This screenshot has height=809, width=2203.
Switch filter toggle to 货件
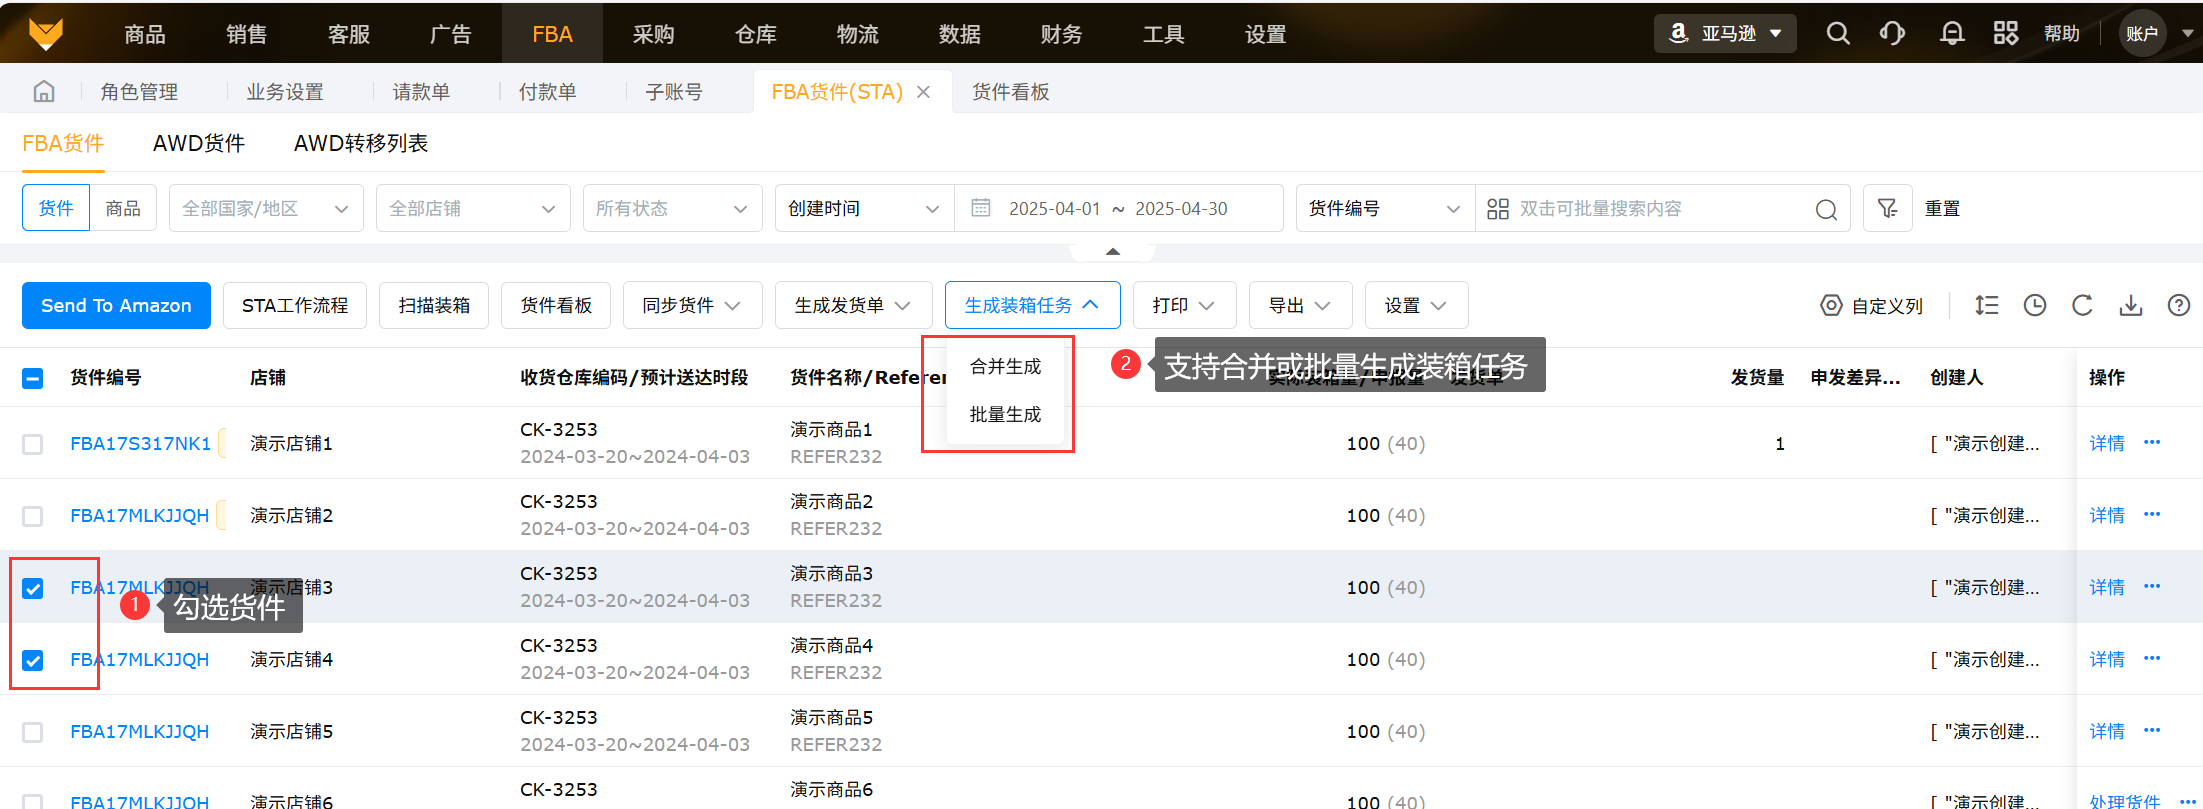[56, 208]
